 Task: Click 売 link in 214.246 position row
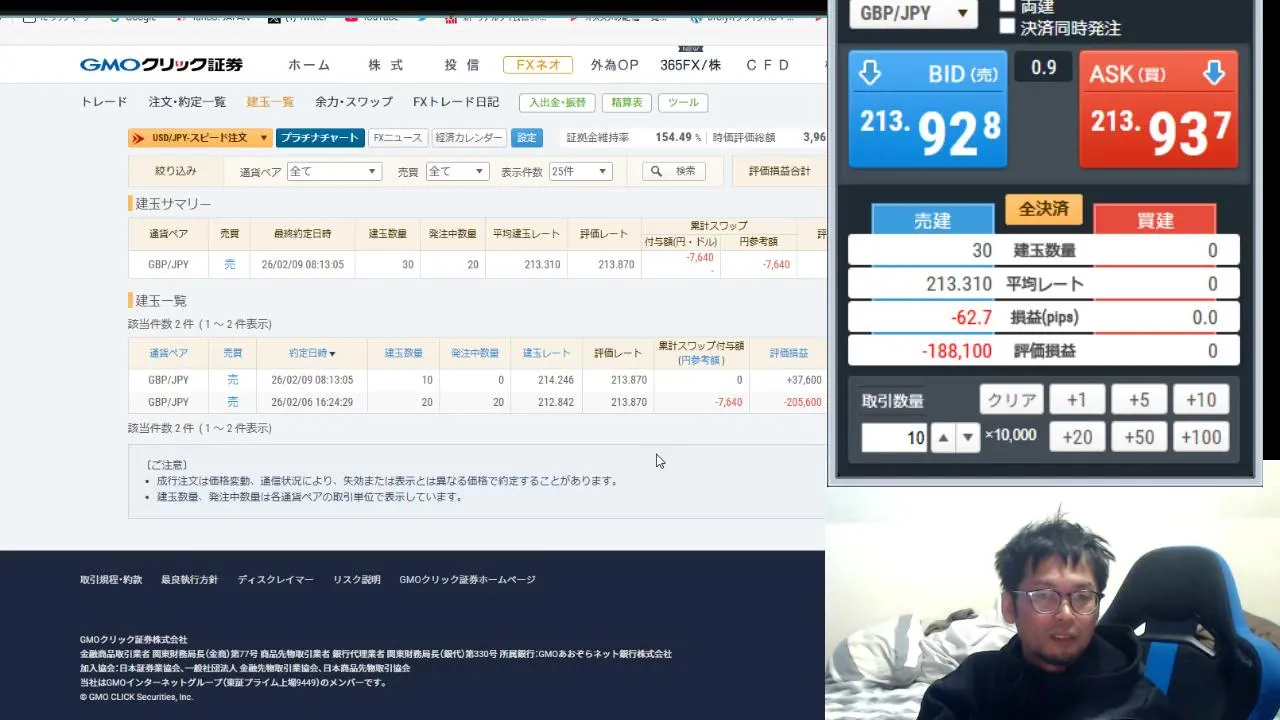(233, 380)
